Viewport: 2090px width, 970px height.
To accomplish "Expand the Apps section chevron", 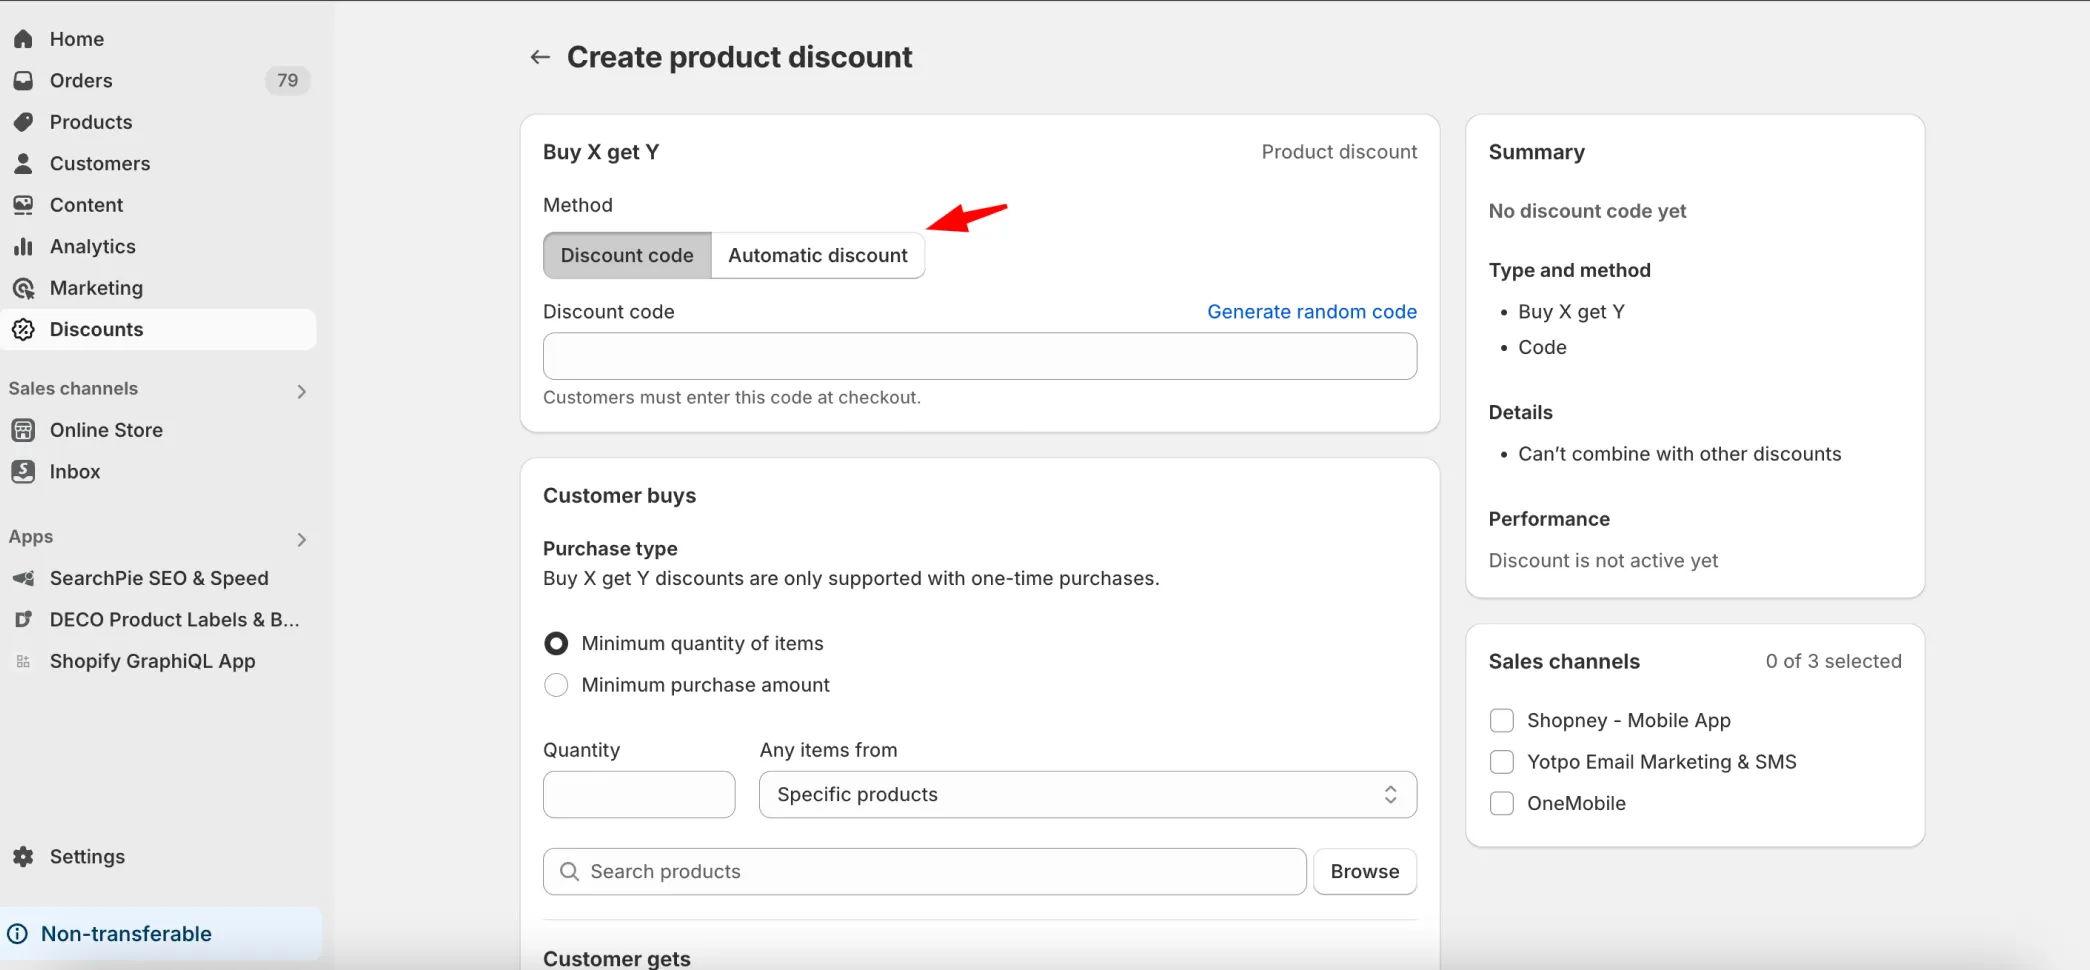I will [301, 540].
